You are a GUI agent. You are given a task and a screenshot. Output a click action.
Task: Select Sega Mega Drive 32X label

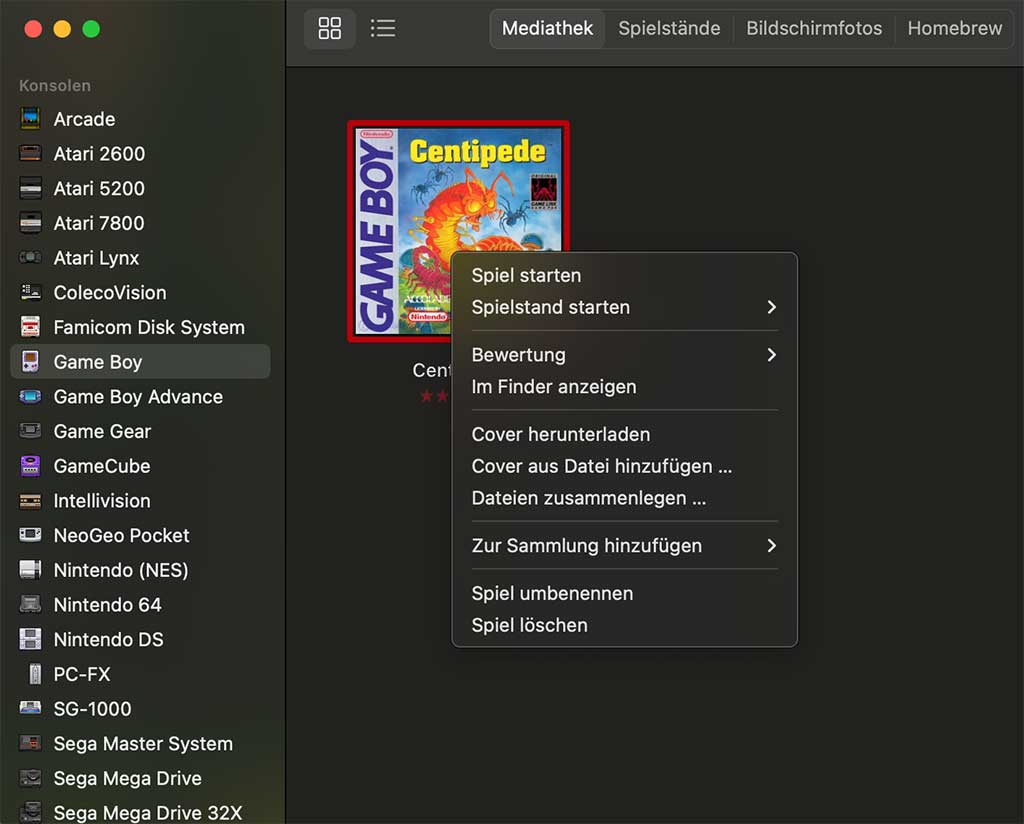(x=148, y=812)
